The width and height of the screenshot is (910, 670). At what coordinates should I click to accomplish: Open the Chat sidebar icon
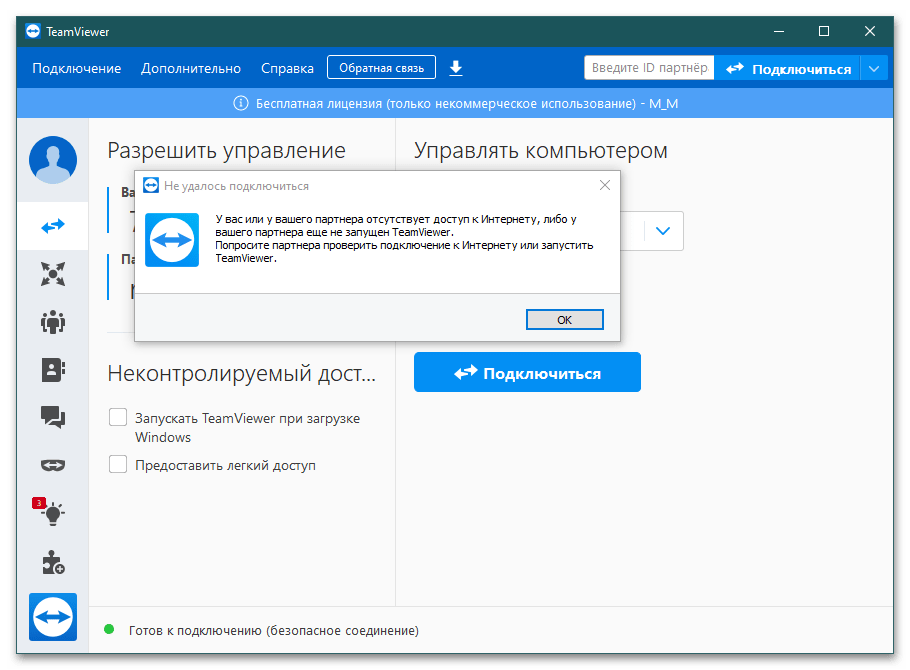click(x=53, y=417)
